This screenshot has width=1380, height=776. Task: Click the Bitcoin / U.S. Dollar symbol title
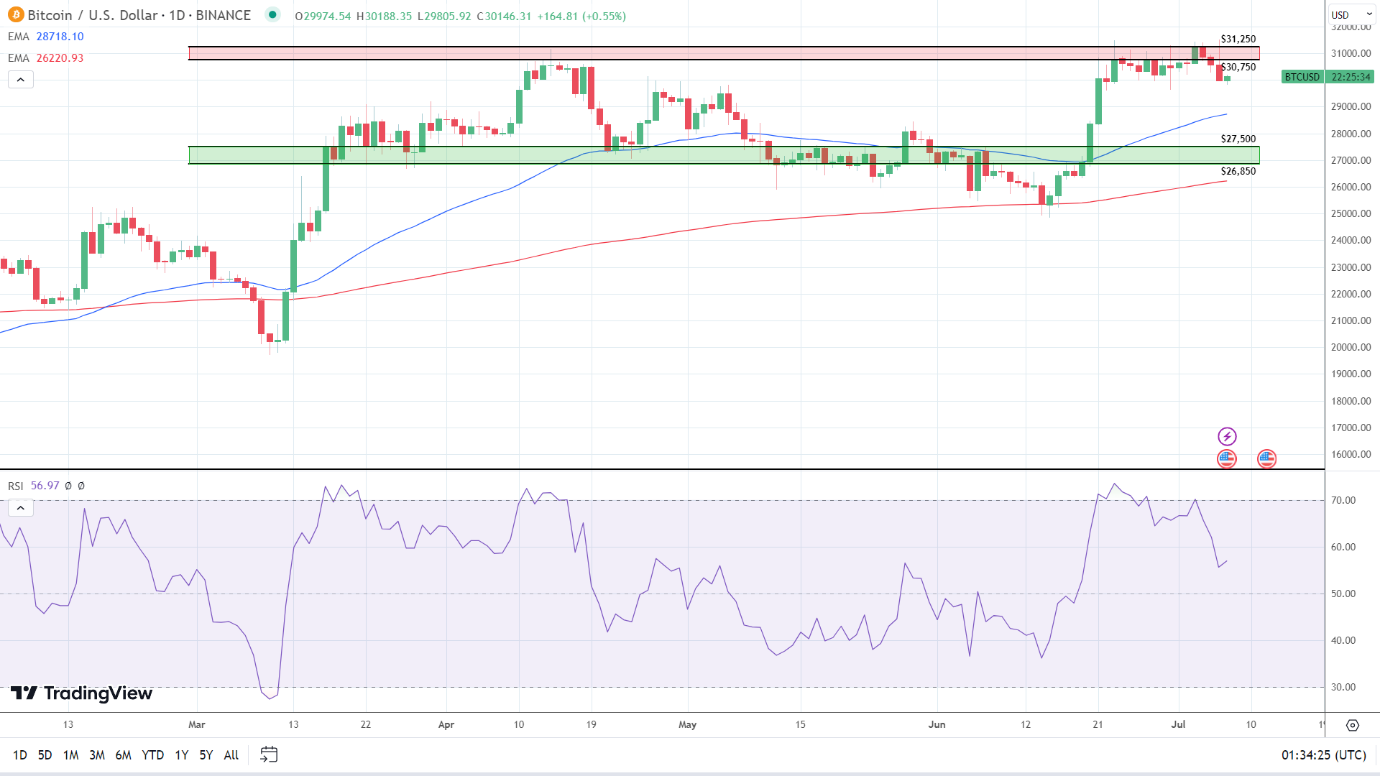(139, 15)
